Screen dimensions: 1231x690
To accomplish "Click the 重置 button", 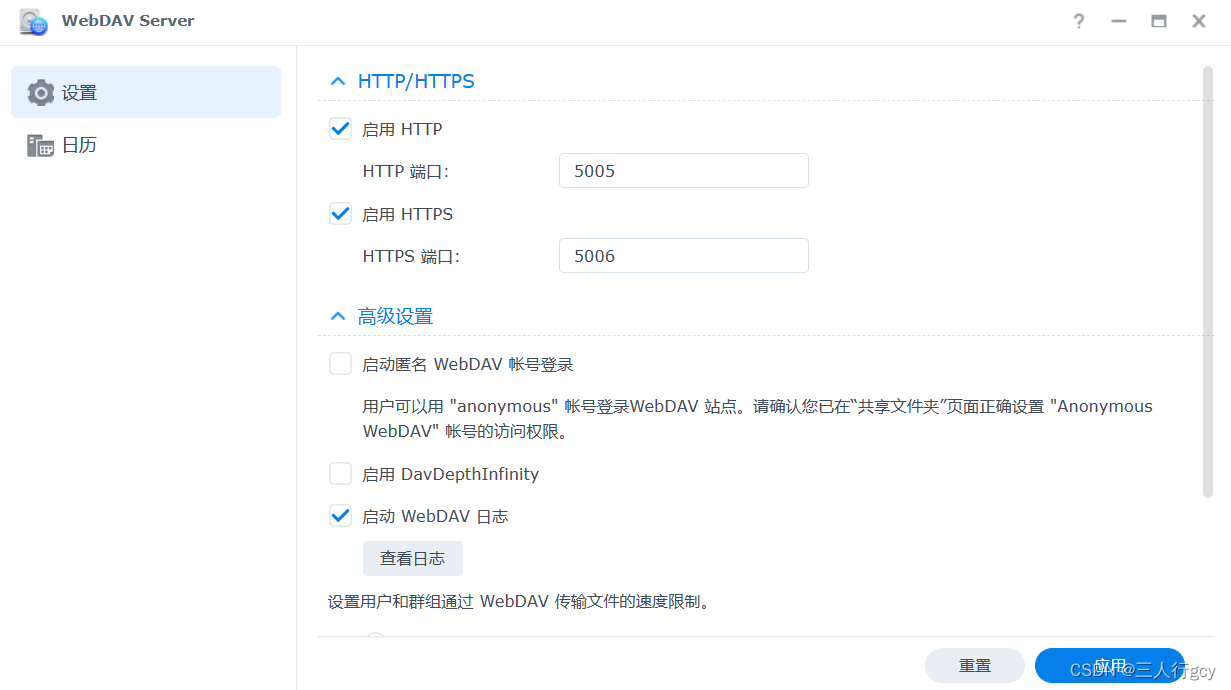I will pos(975,665).
